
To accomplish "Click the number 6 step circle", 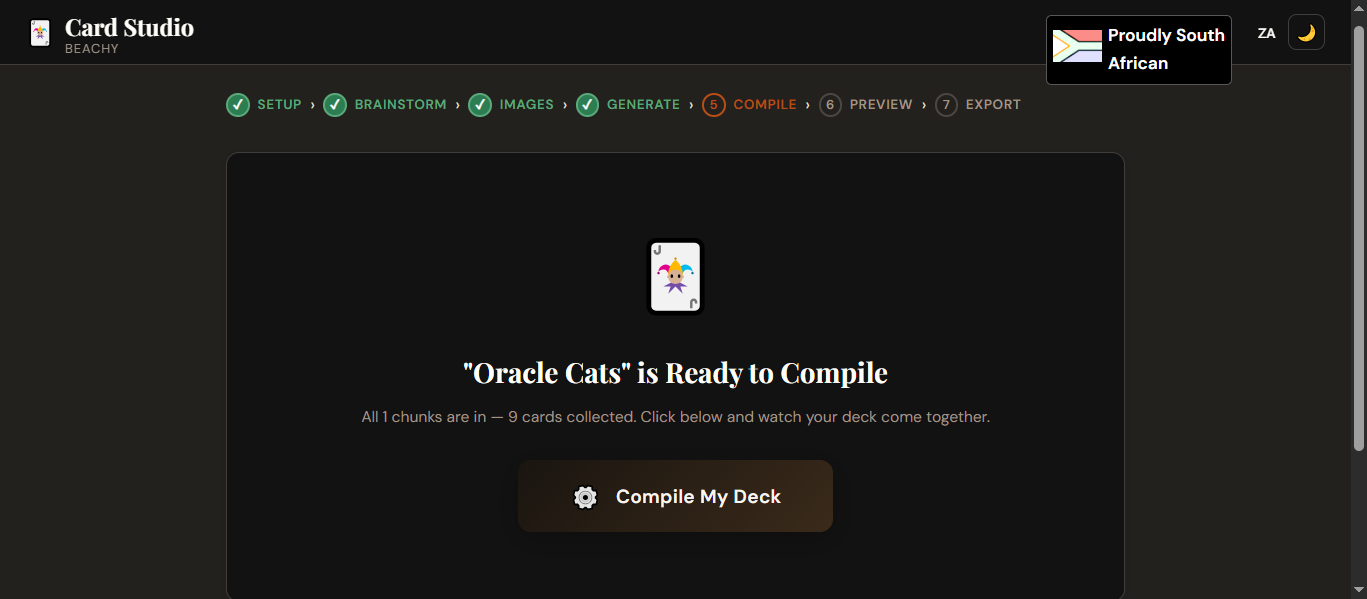I will click(x=830, y=105).
